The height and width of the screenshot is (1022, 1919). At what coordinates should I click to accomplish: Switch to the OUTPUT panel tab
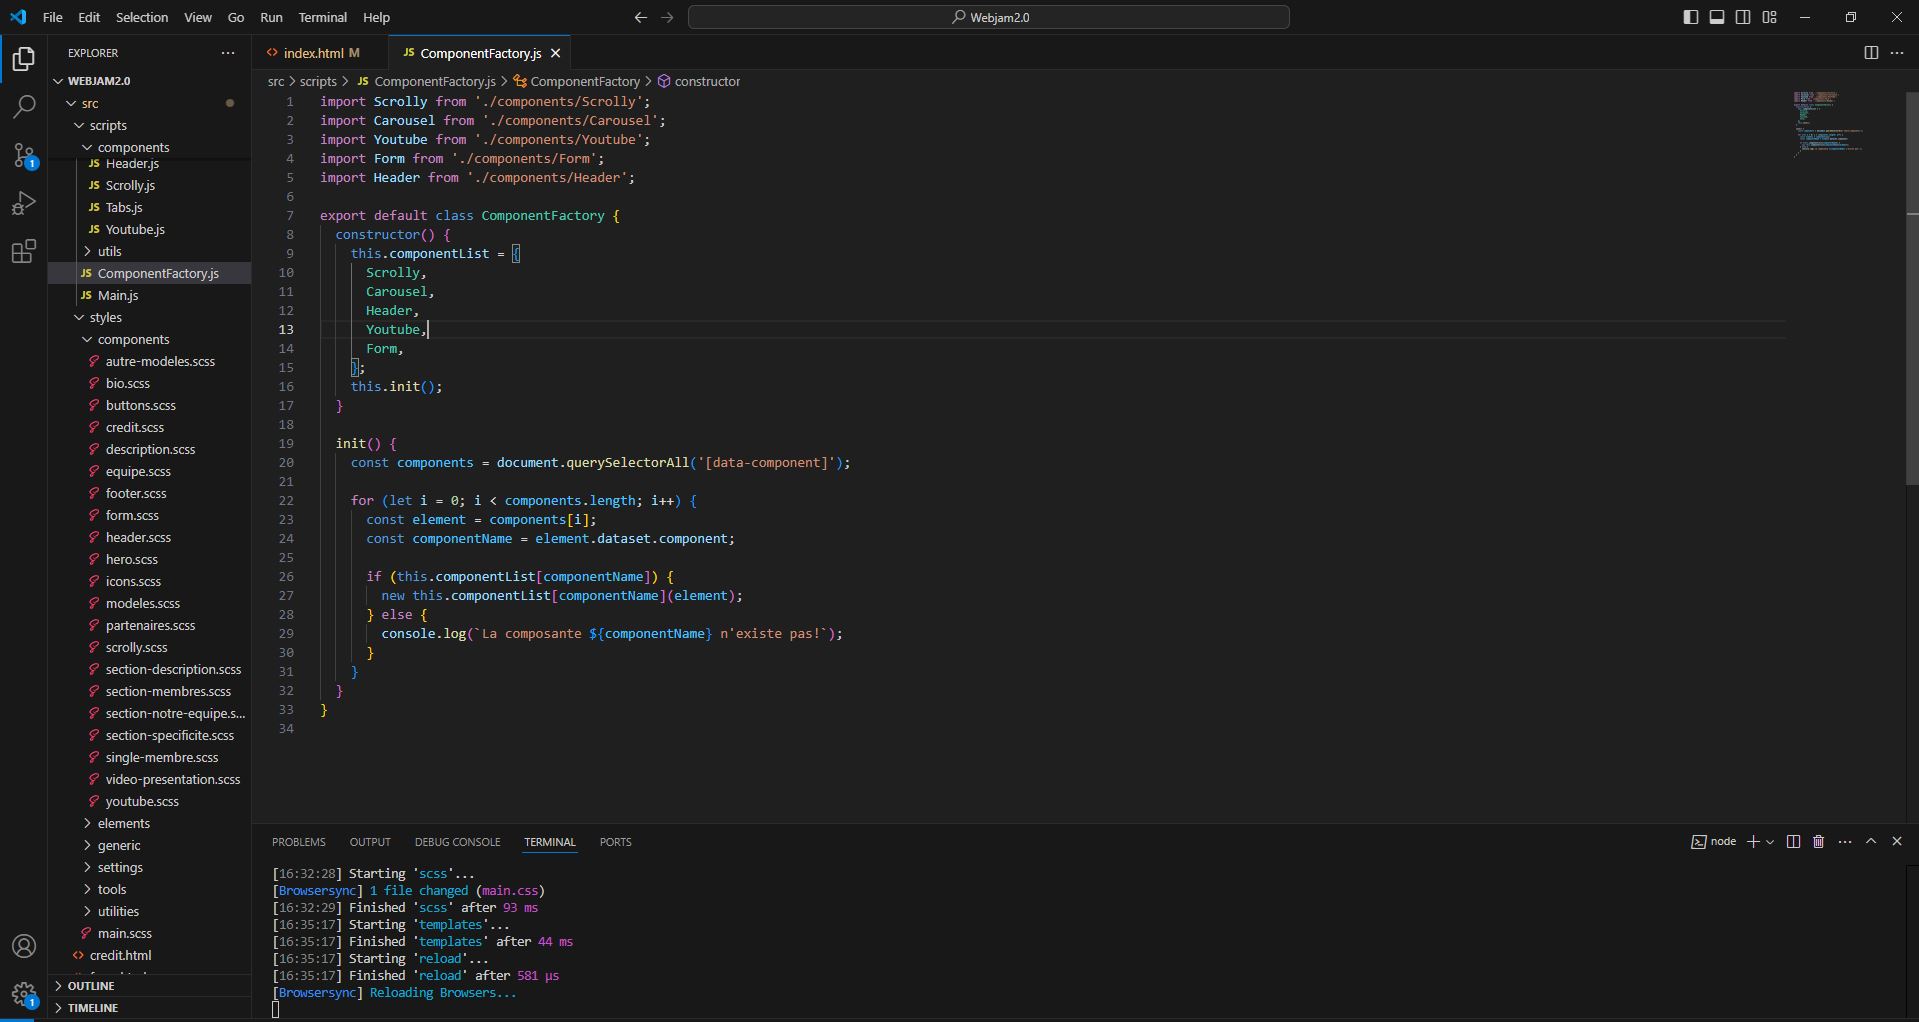click(370, 842)
